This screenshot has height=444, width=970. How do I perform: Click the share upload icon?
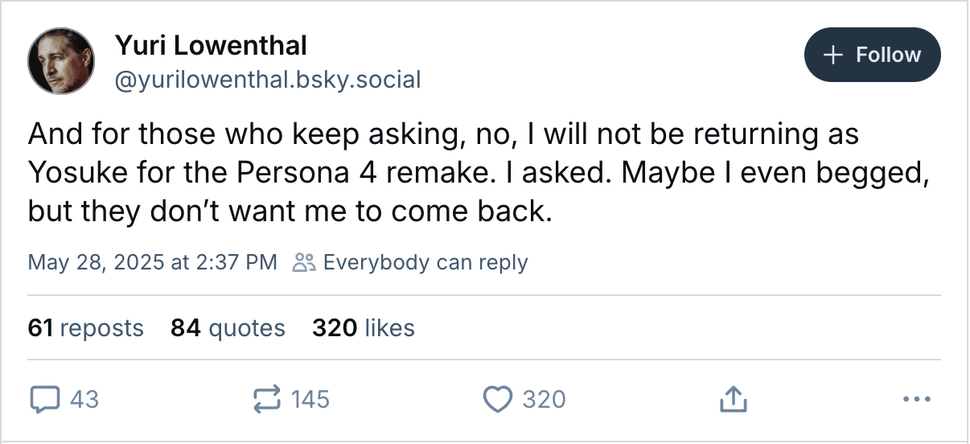[x=733, y=400]
